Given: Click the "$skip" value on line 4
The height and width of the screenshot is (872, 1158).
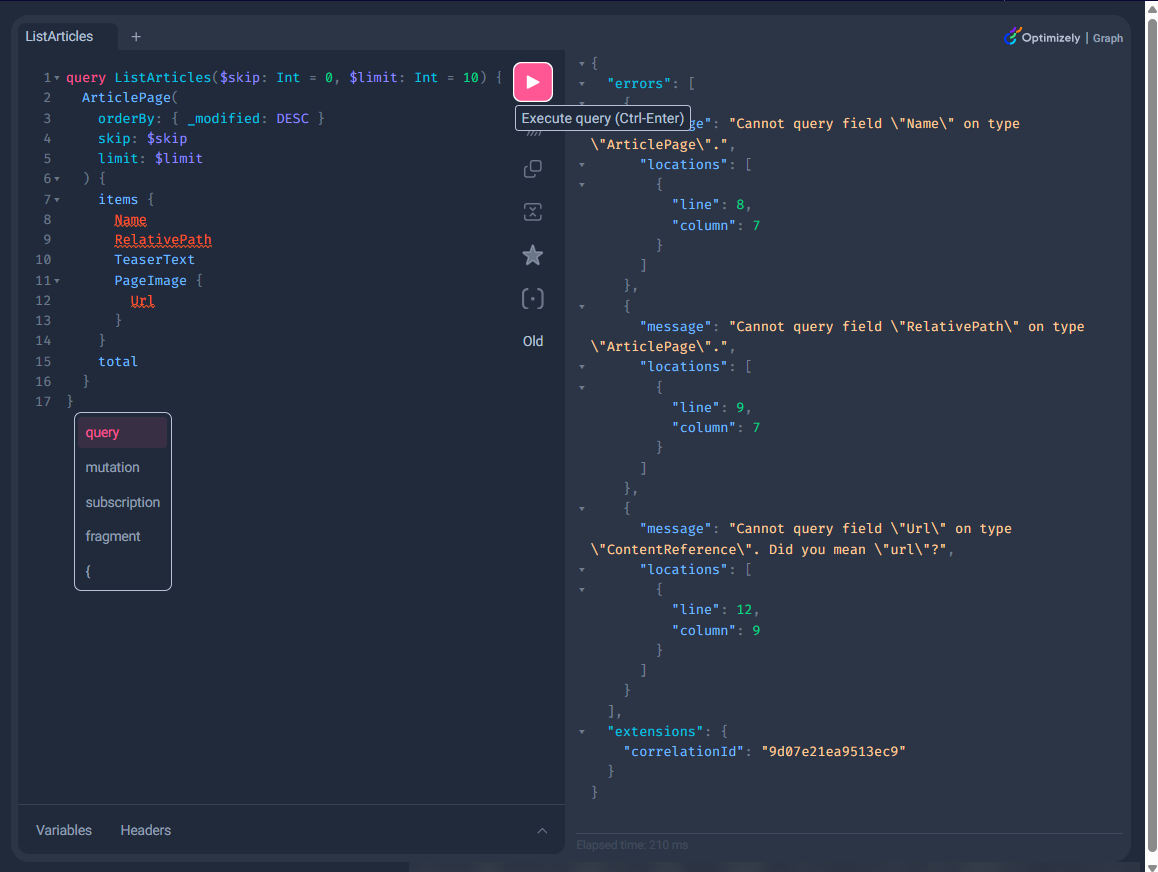Looking at the screenshot, I should 167,139.
